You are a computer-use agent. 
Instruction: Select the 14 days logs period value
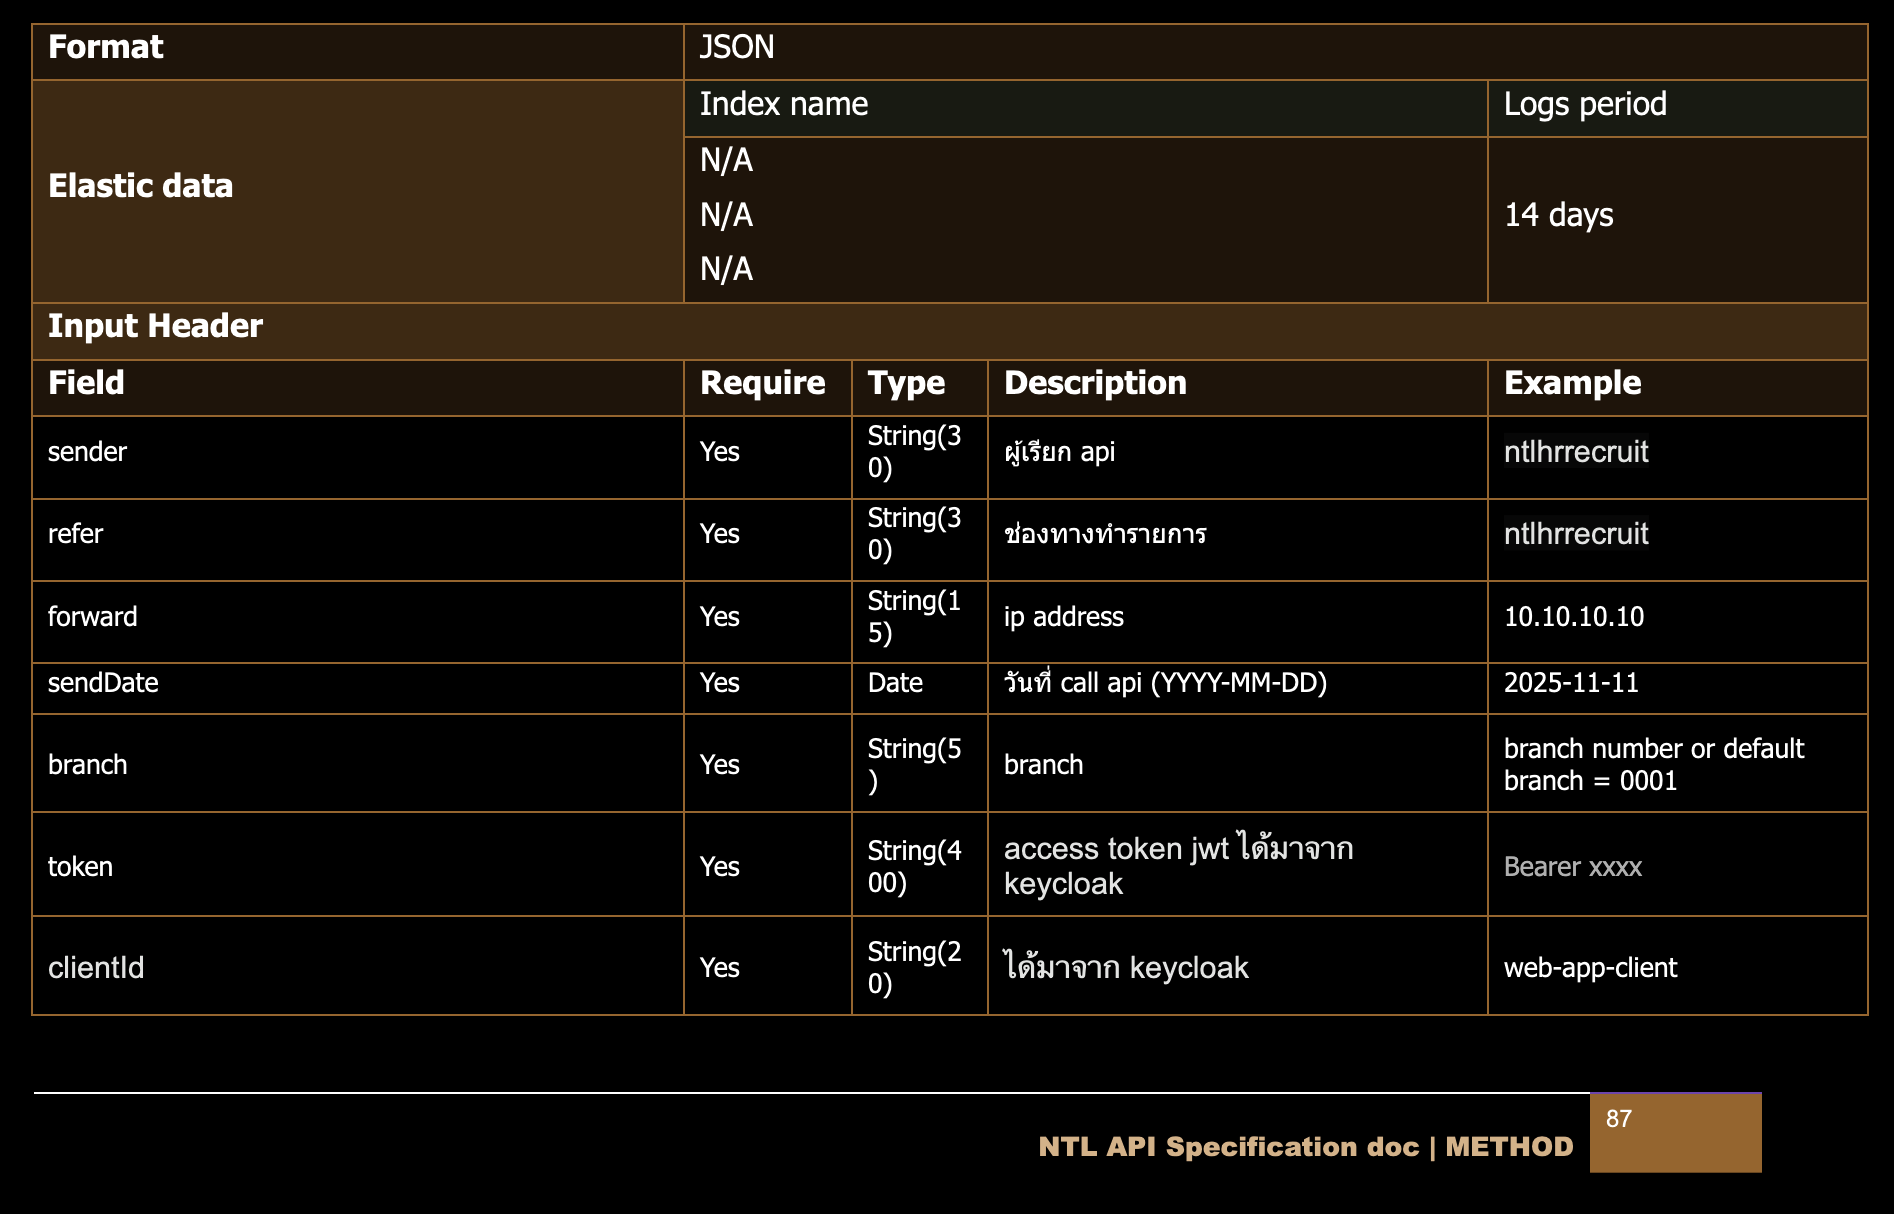point(1559,215)
